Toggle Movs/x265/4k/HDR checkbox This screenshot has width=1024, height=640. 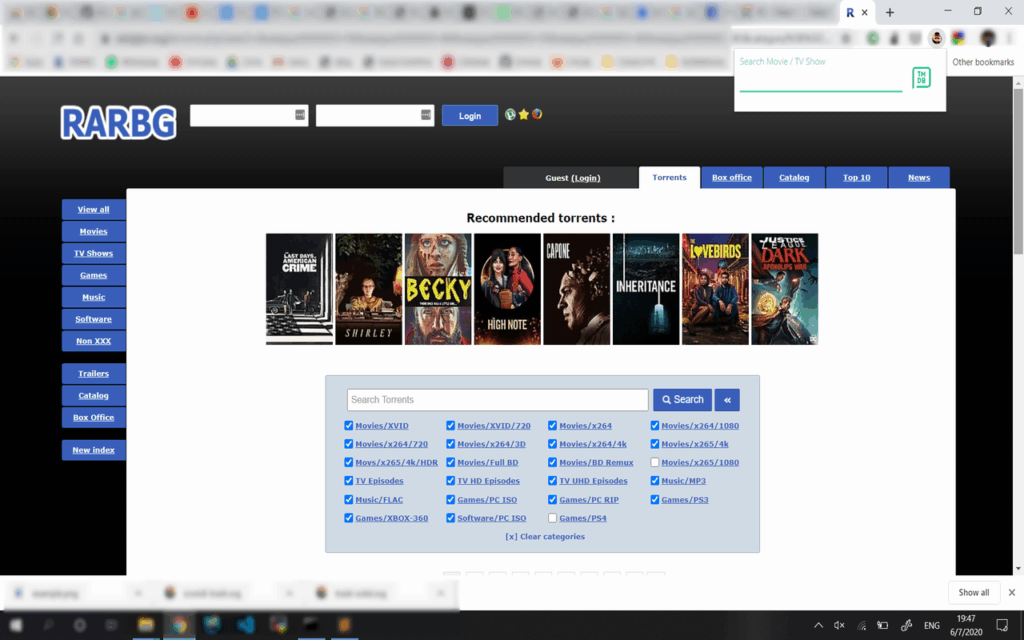click(x=349, y=462)
